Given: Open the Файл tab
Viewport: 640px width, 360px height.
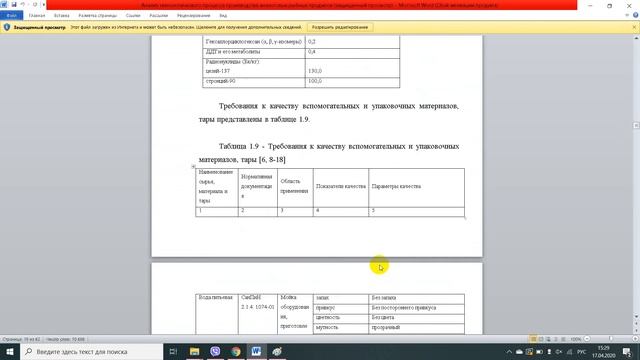Looking at the screenshot, I should [11, 16].
